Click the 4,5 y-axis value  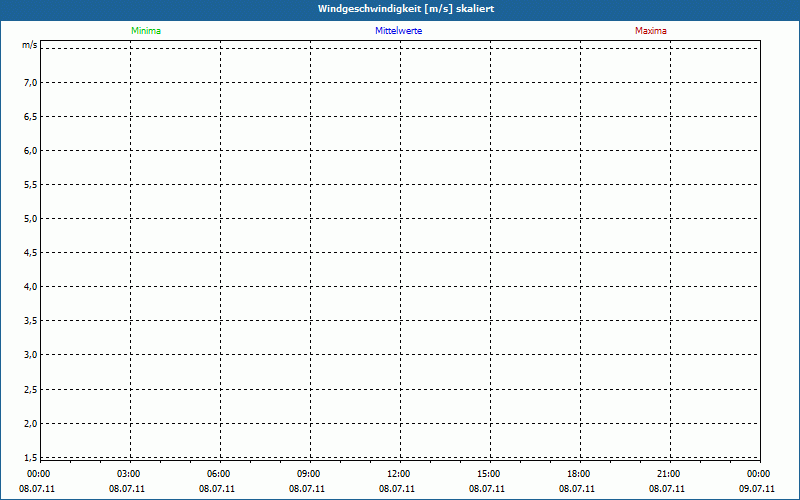click(31, 253)
